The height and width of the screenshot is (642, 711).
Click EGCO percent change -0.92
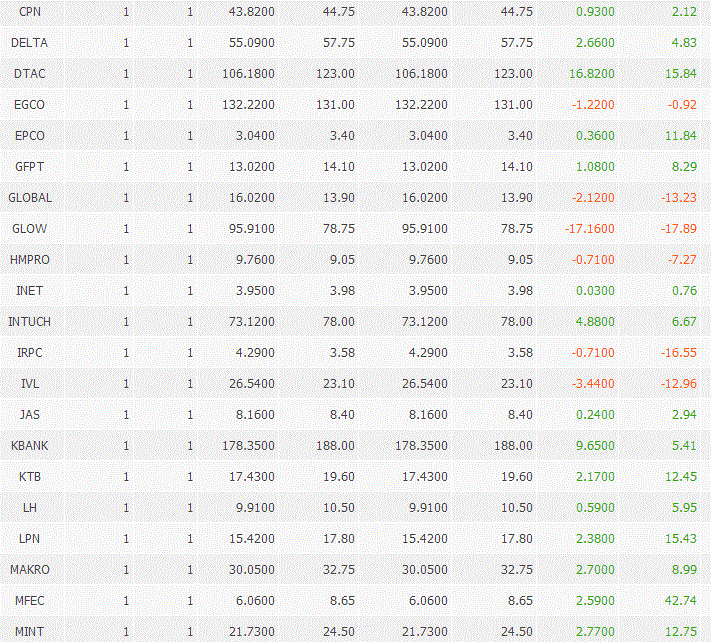coord(682,105)
